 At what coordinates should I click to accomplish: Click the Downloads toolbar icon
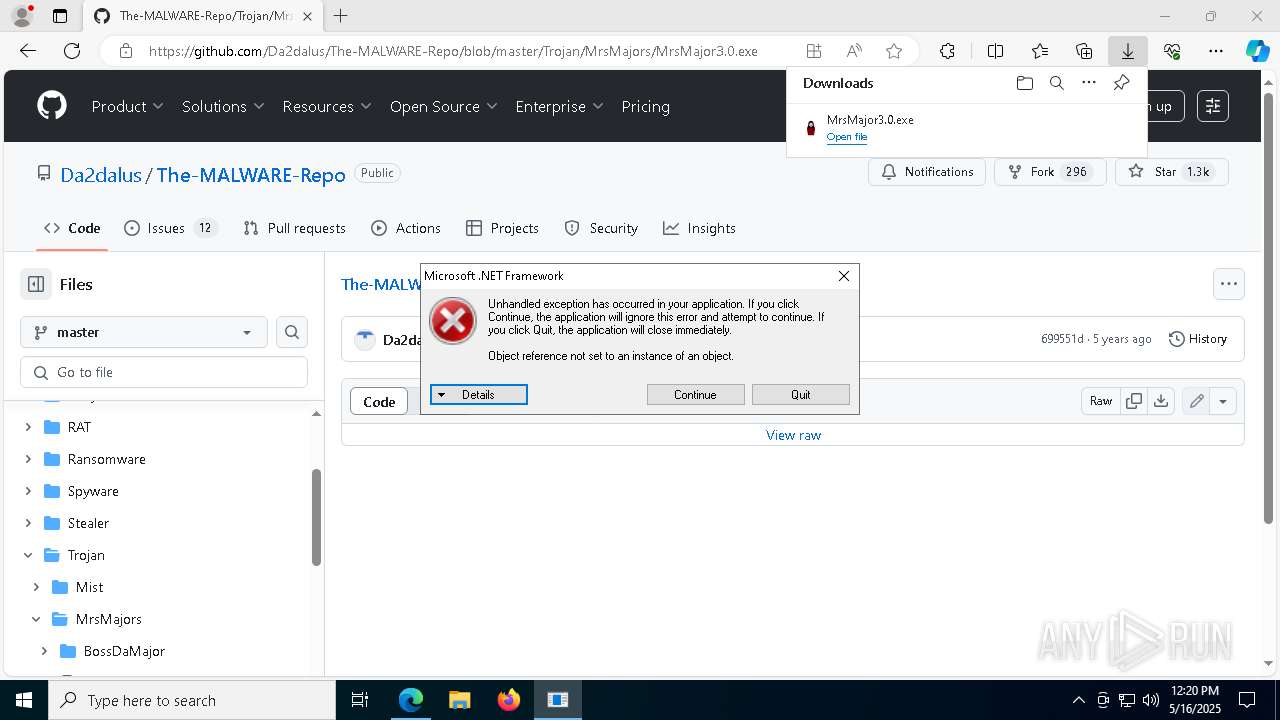pyautogui.click(x=1127, y=51)
